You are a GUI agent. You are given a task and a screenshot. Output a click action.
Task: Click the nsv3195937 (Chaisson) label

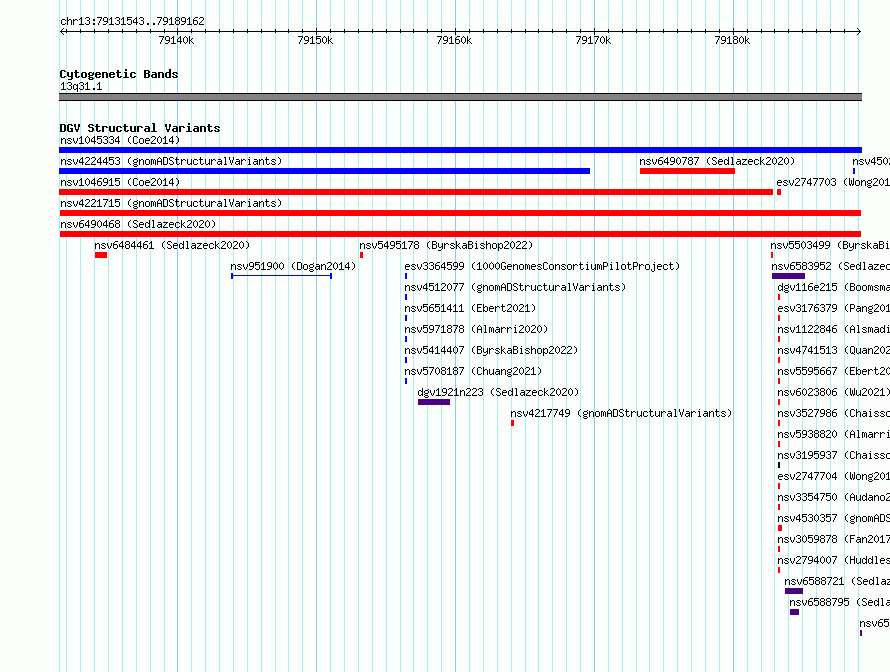pyautogui.click(x=833, y=455)
